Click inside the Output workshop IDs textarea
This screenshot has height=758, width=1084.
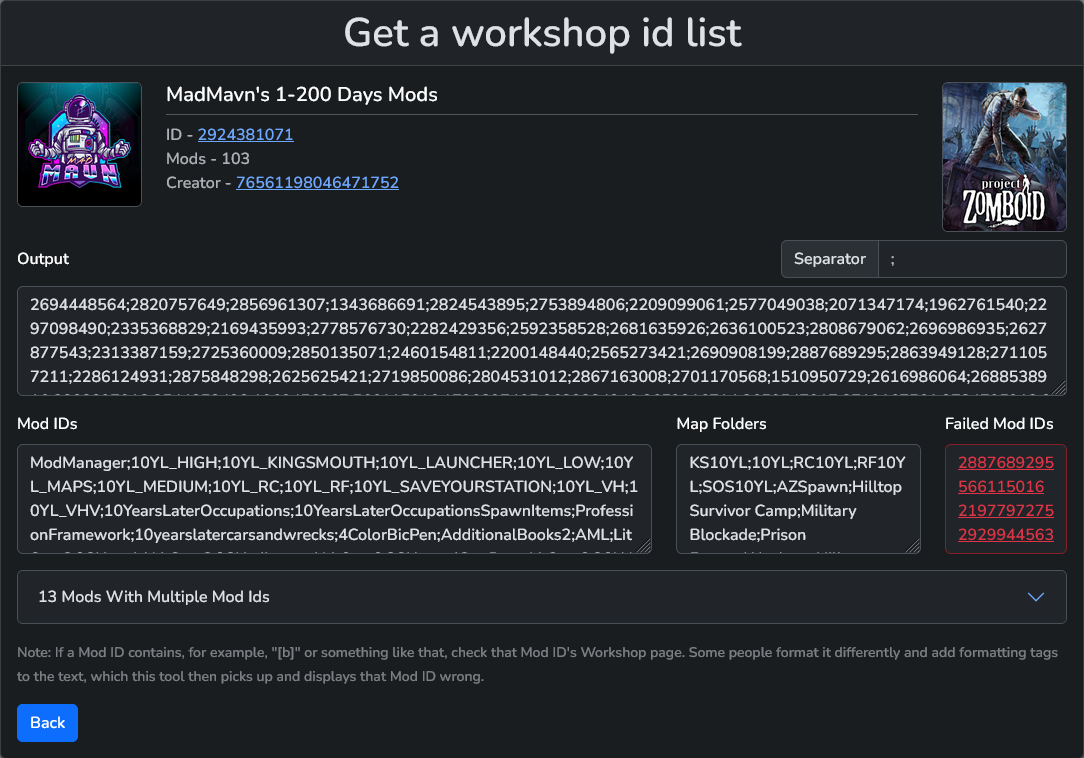pos(540,341)
